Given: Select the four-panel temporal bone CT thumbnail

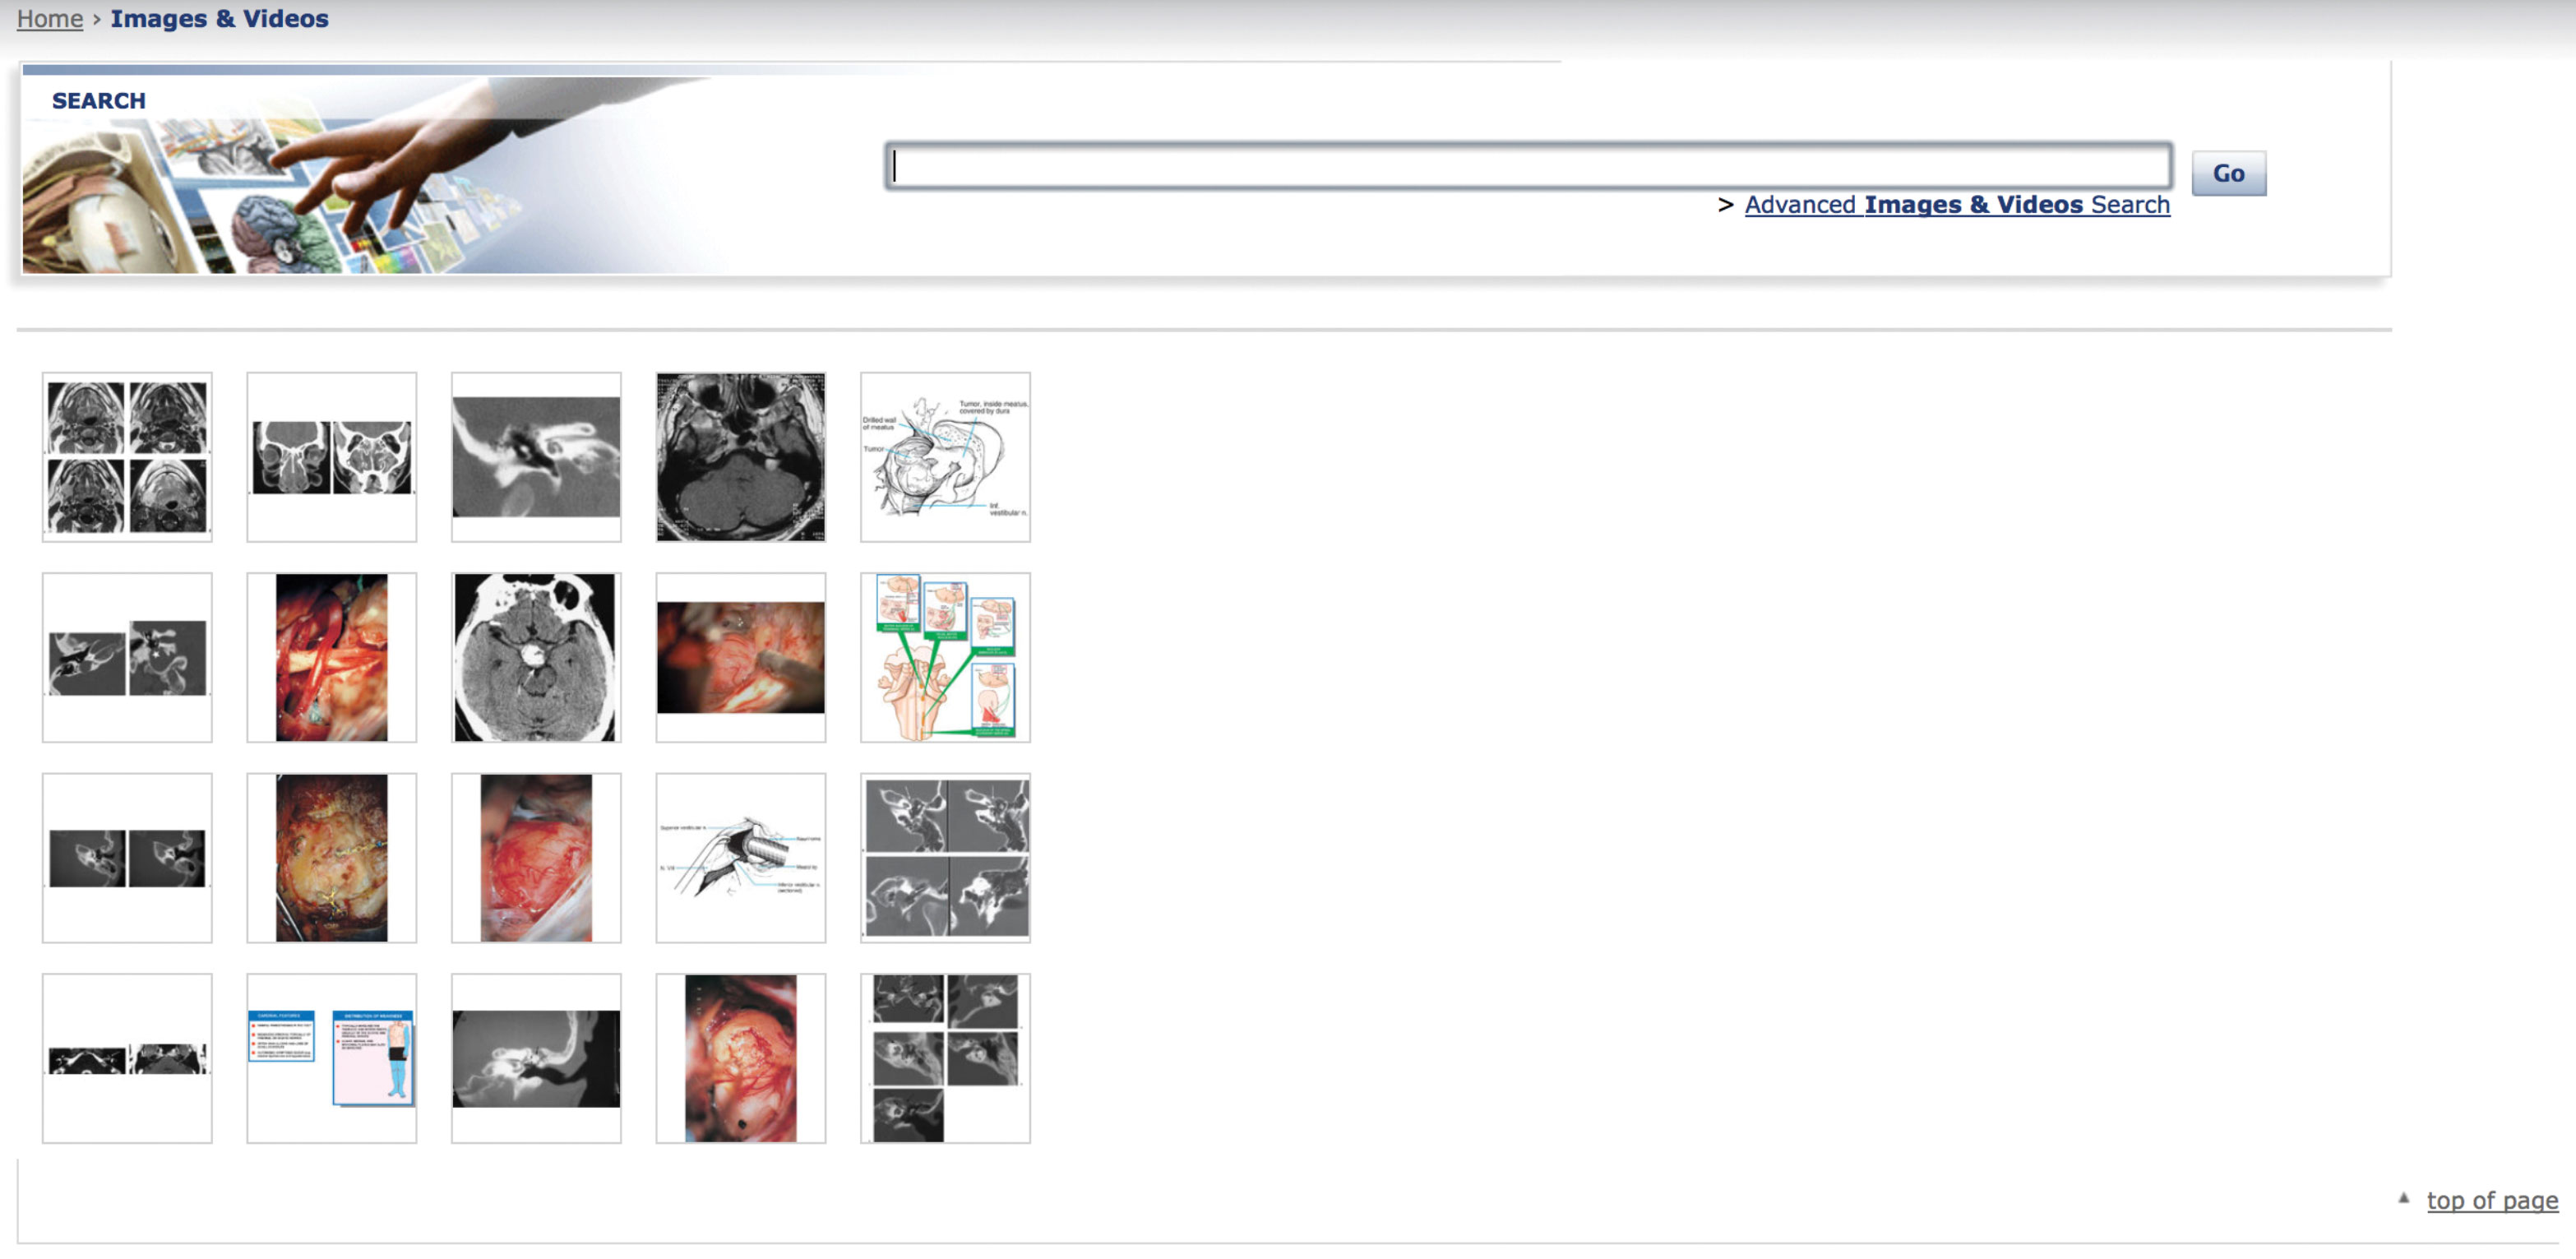Looking at the screenshot, I should [x=945, y=857].
